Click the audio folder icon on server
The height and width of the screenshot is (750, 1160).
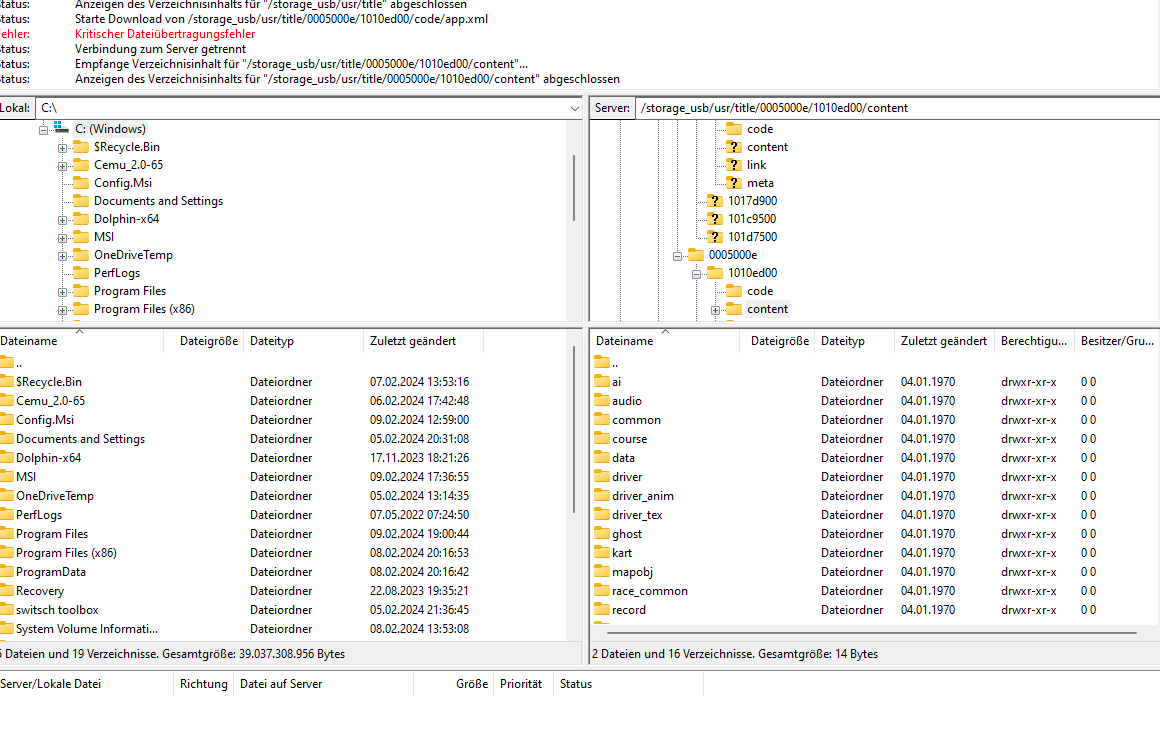click(601, 400)
